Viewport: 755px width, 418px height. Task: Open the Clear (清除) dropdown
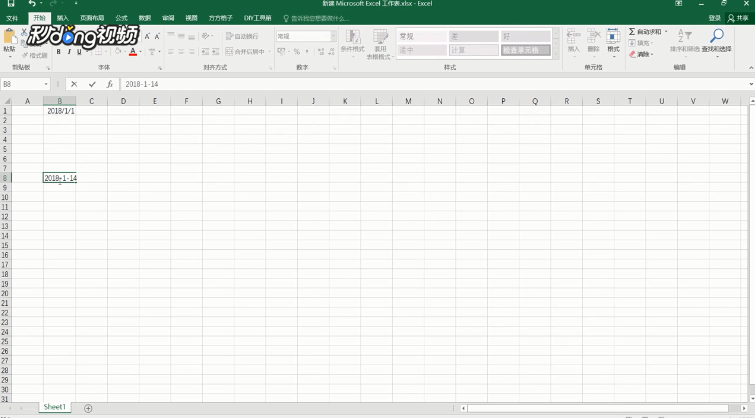click(641, 54)
